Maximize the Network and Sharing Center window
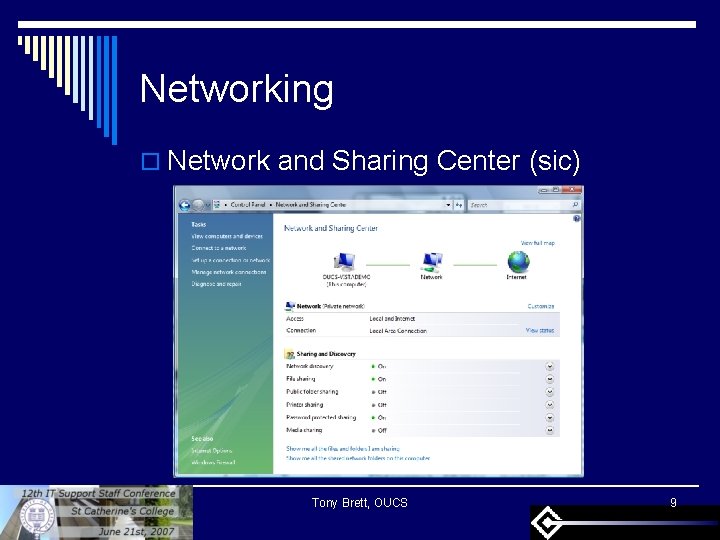This screenshot has height=540, width=720. tap(555, 190)
